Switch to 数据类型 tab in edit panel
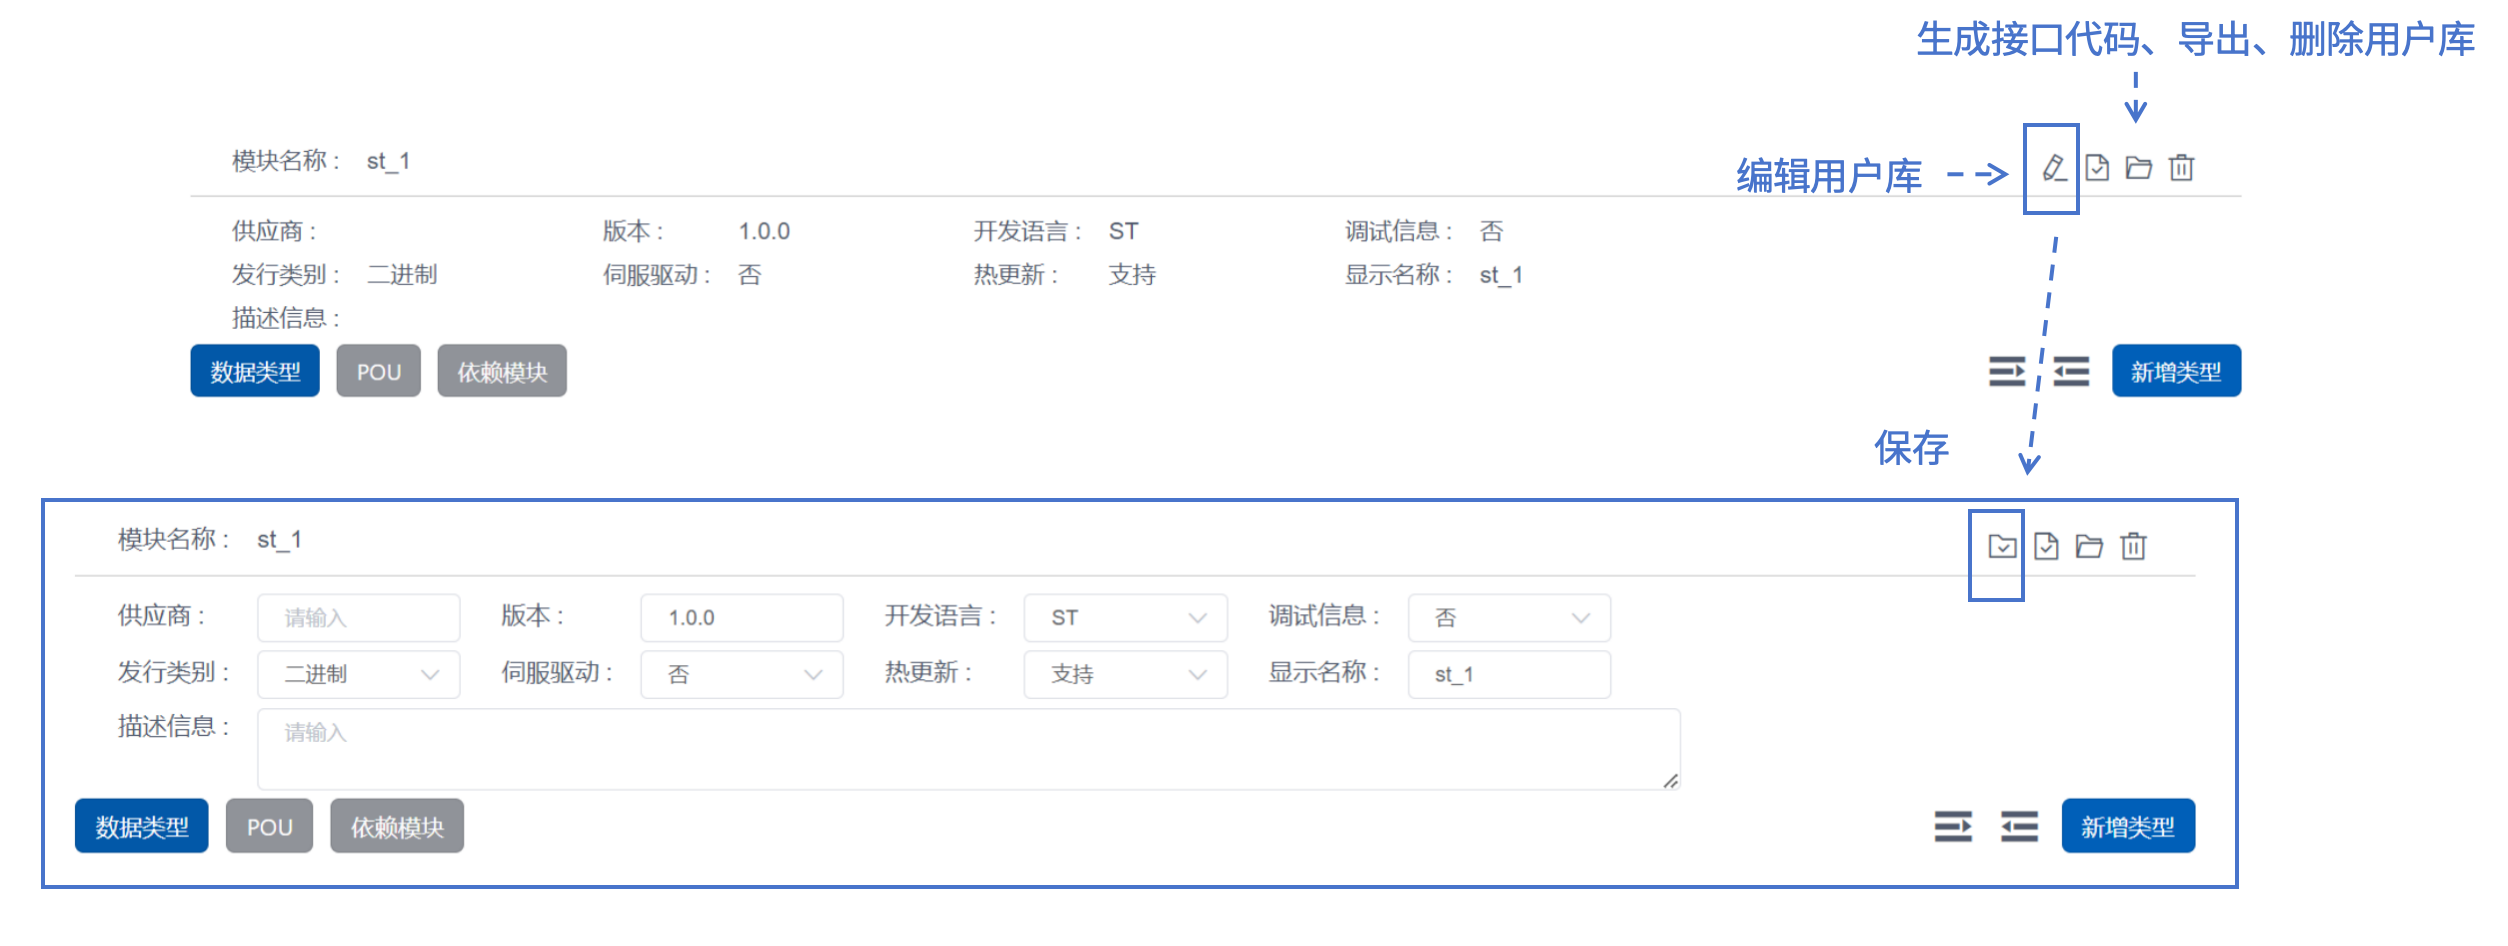Image resolution: width=2508 pixels, height=946 pixels. pyautogui.click(x=141, y=826)
